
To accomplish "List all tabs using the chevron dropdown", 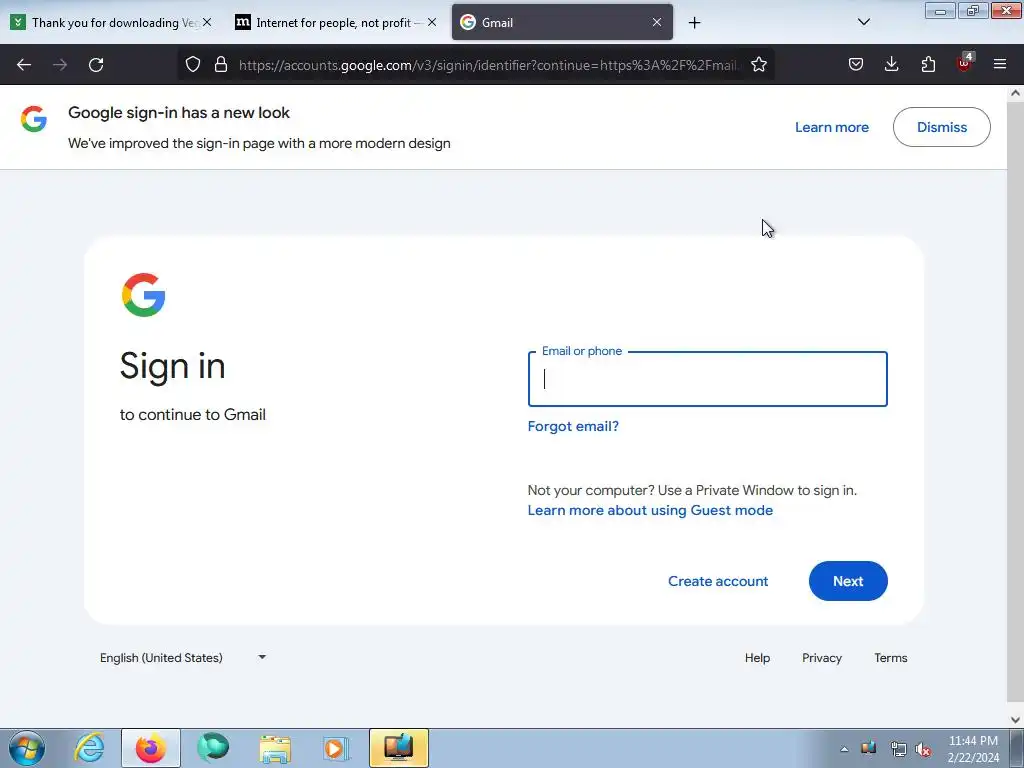I will tap(863, 22).
